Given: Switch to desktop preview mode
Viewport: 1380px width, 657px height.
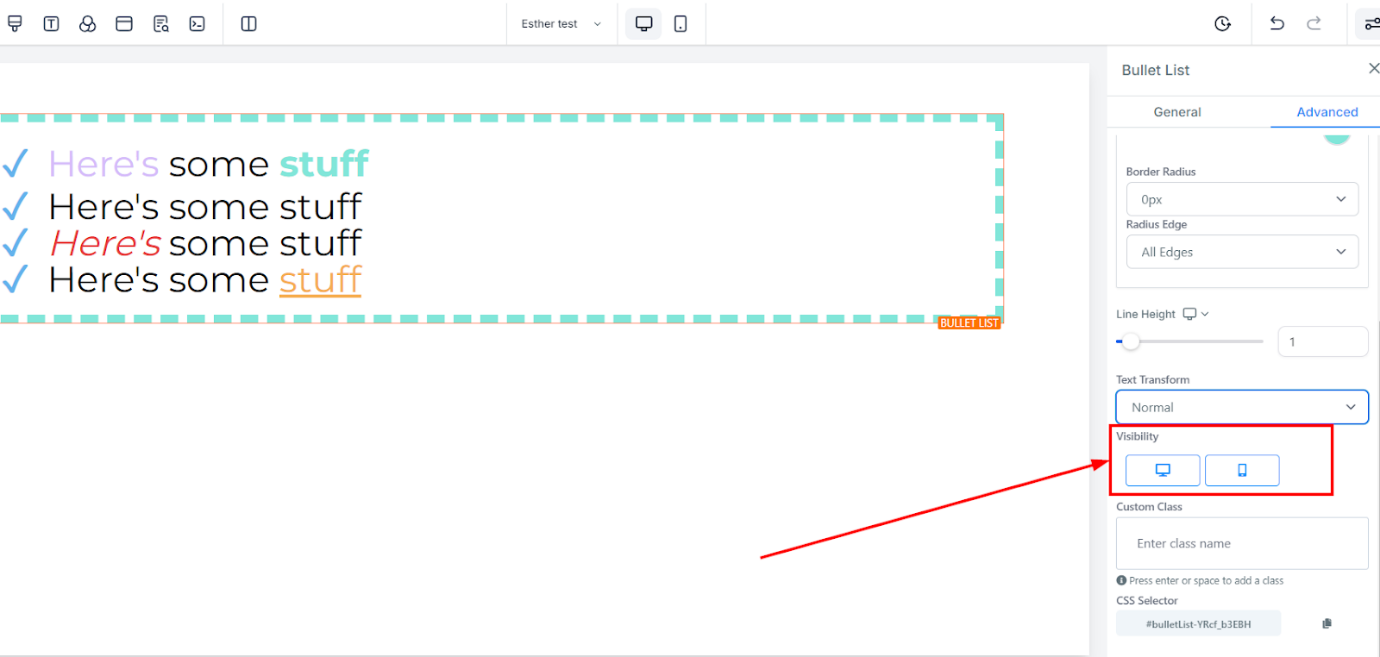Looking at the screenshot, I should coord(644,24).
